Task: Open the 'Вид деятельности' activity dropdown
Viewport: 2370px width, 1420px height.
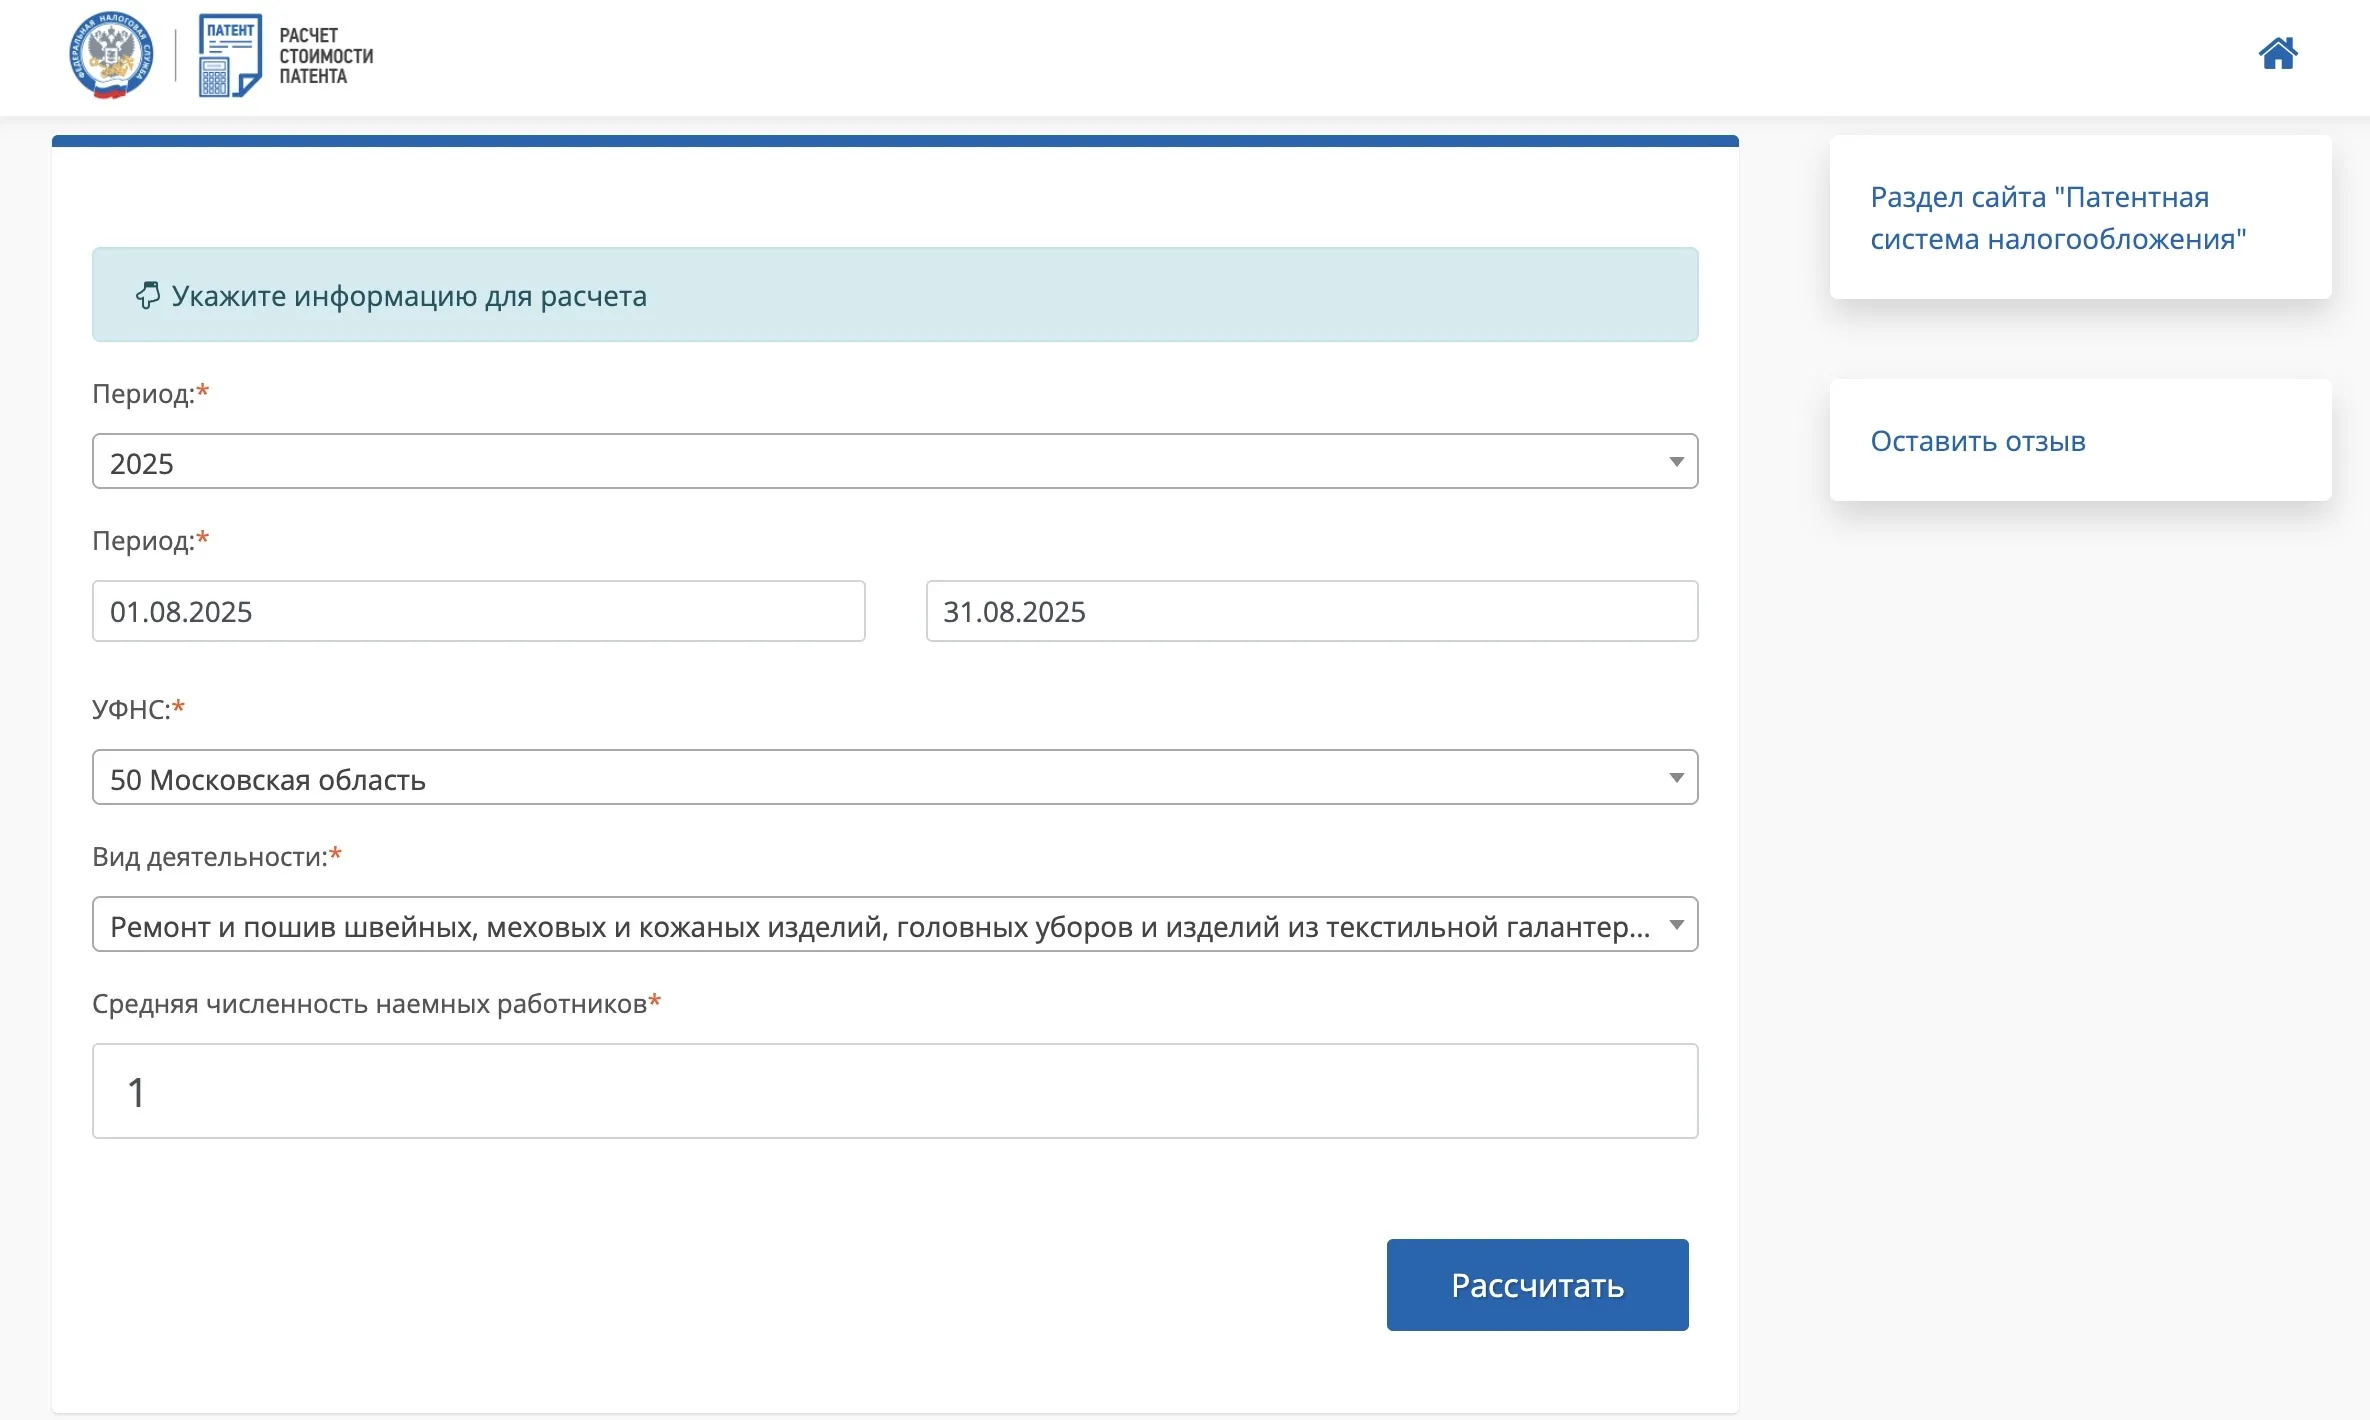Action: click(x=880, y=925)
